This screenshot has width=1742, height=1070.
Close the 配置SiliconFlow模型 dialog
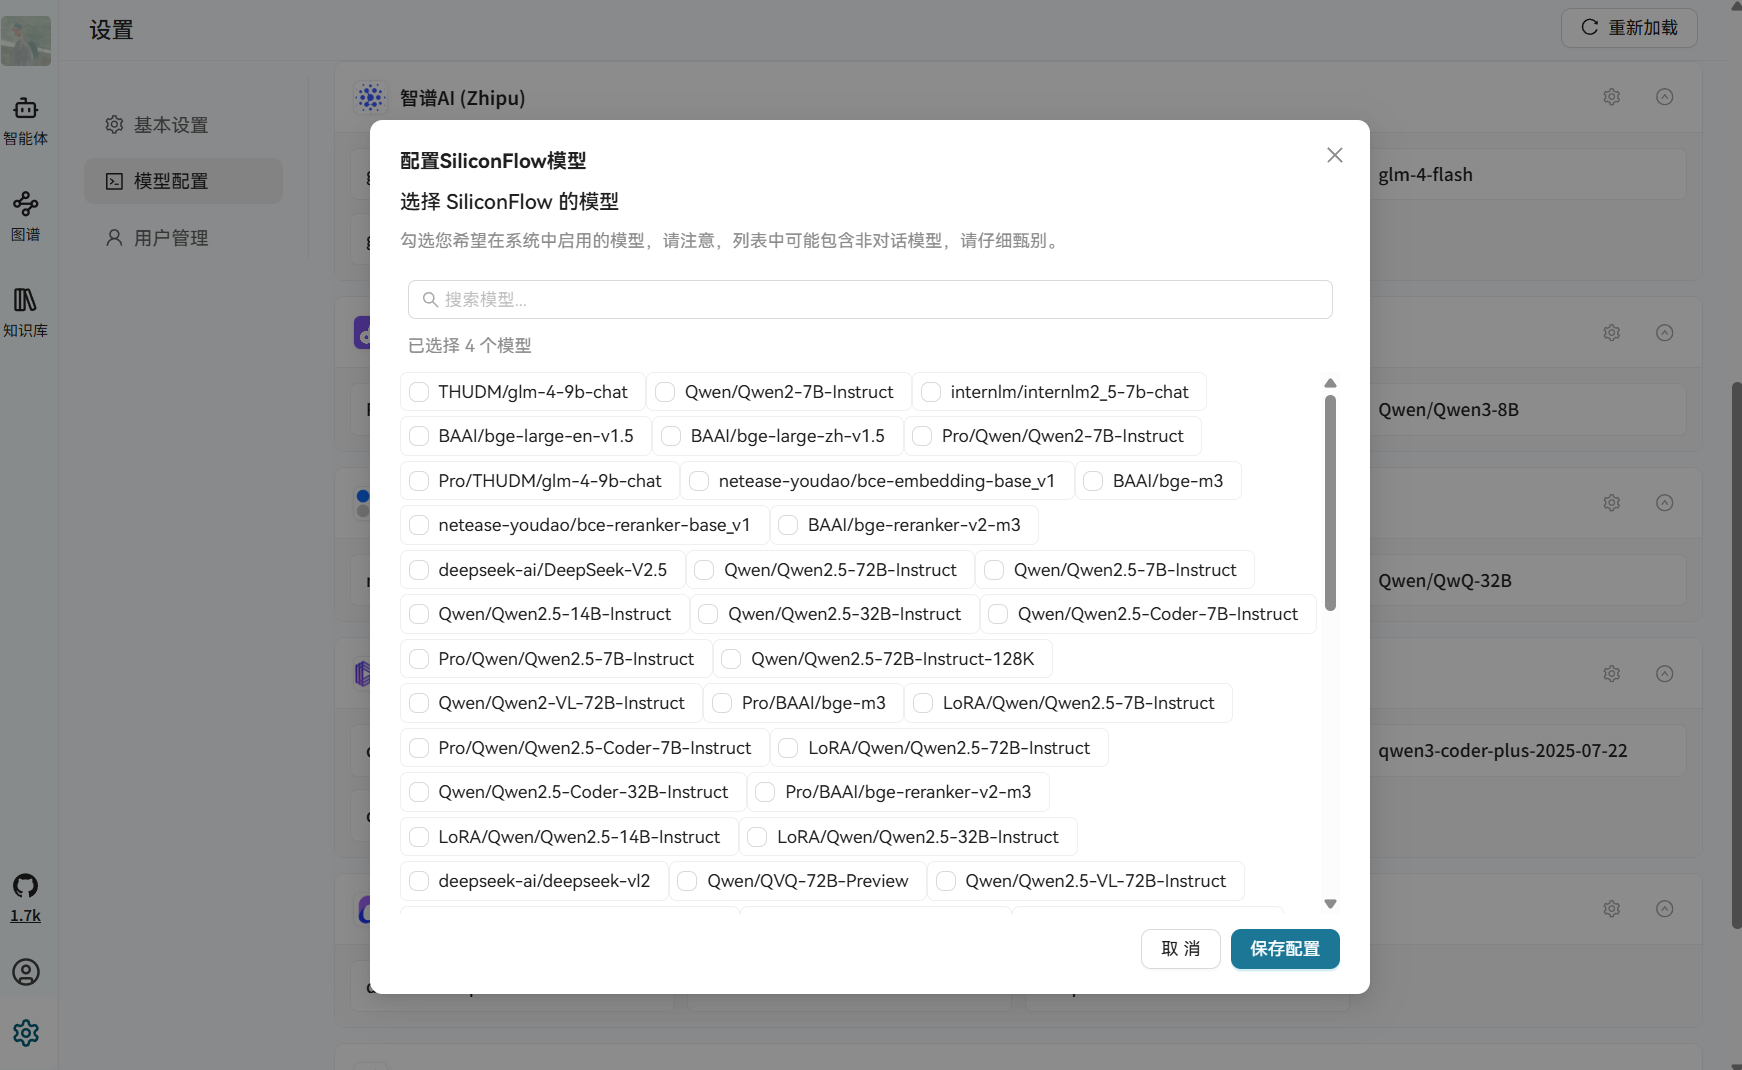pyautogui.click(x=1335, y=155)
